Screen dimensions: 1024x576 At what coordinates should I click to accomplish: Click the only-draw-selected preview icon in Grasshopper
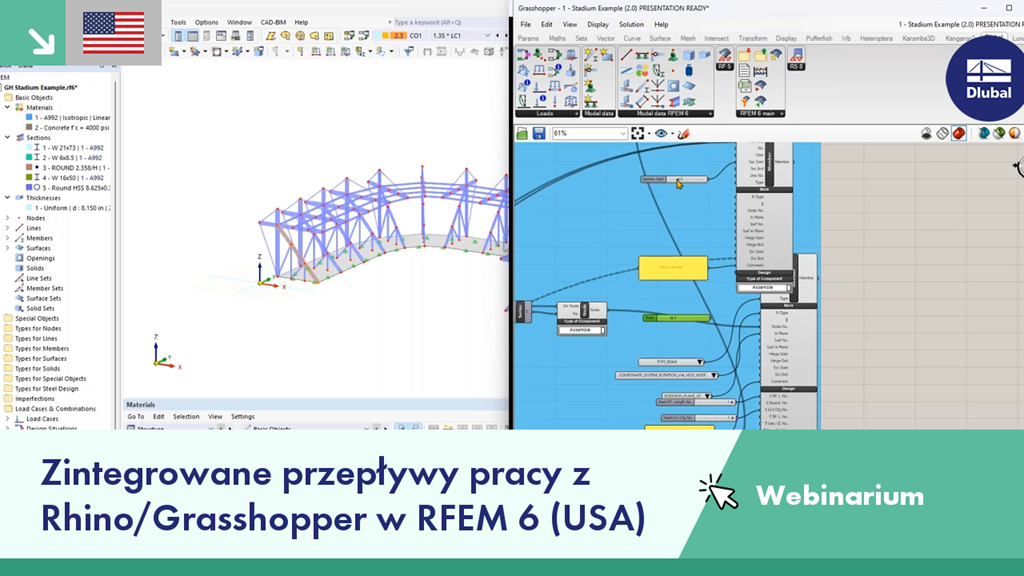(x=999, y=133)
